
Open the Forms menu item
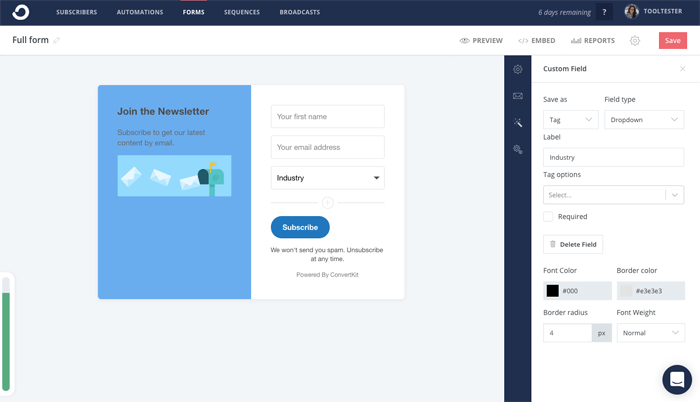pyautogui.click(x=193, y=12)
